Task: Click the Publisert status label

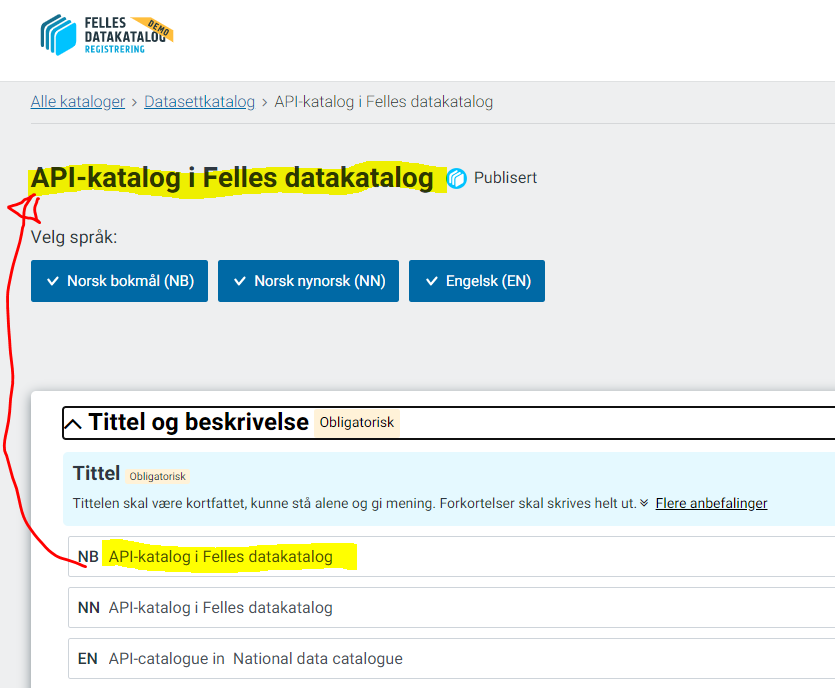Action: [505, 177]
